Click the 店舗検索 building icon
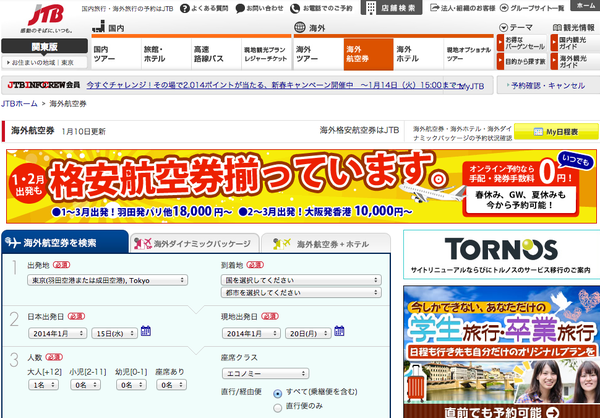600x418 pixels. (x=371, y=8)
